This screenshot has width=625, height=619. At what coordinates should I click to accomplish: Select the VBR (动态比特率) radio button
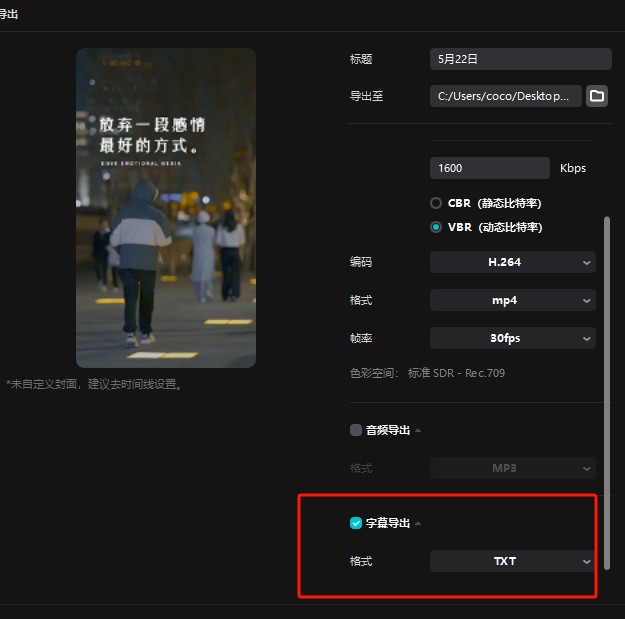[x=436, y=227]
